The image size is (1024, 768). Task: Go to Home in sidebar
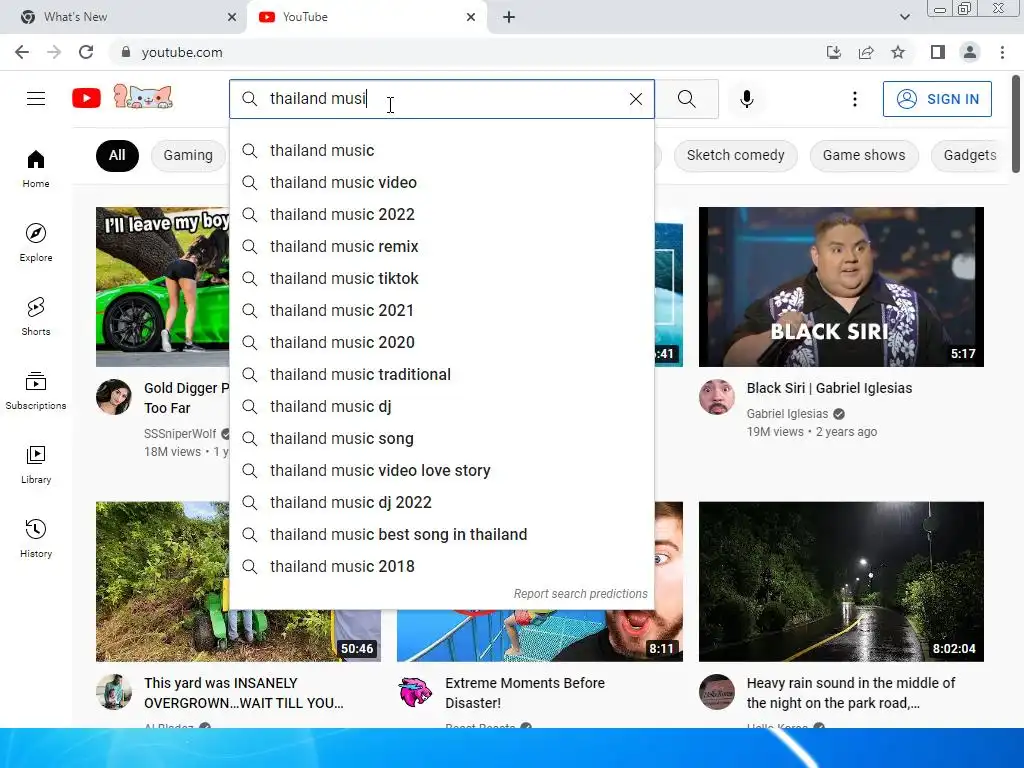[36, 169]
